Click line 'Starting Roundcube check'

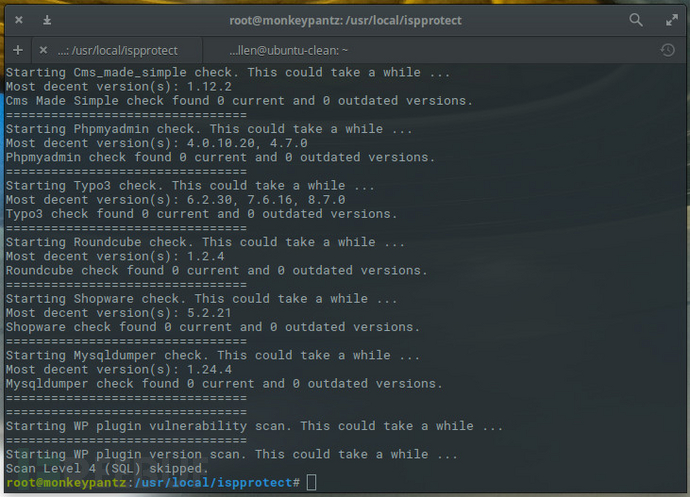pyautogui.click(x=205, y=242)
